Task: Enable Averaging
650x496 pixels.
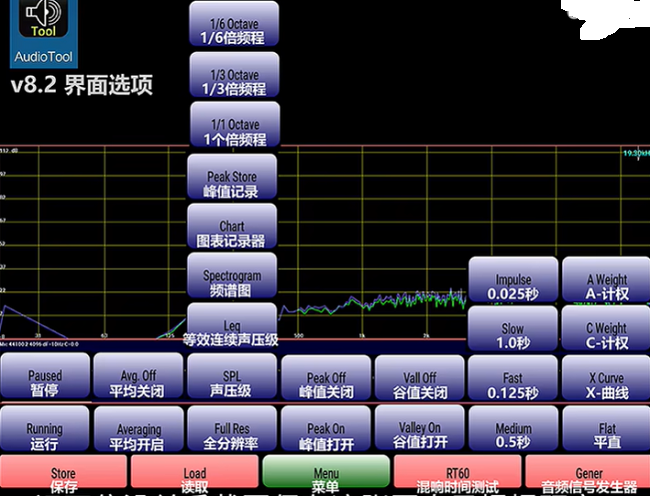Action: [138, 429]
